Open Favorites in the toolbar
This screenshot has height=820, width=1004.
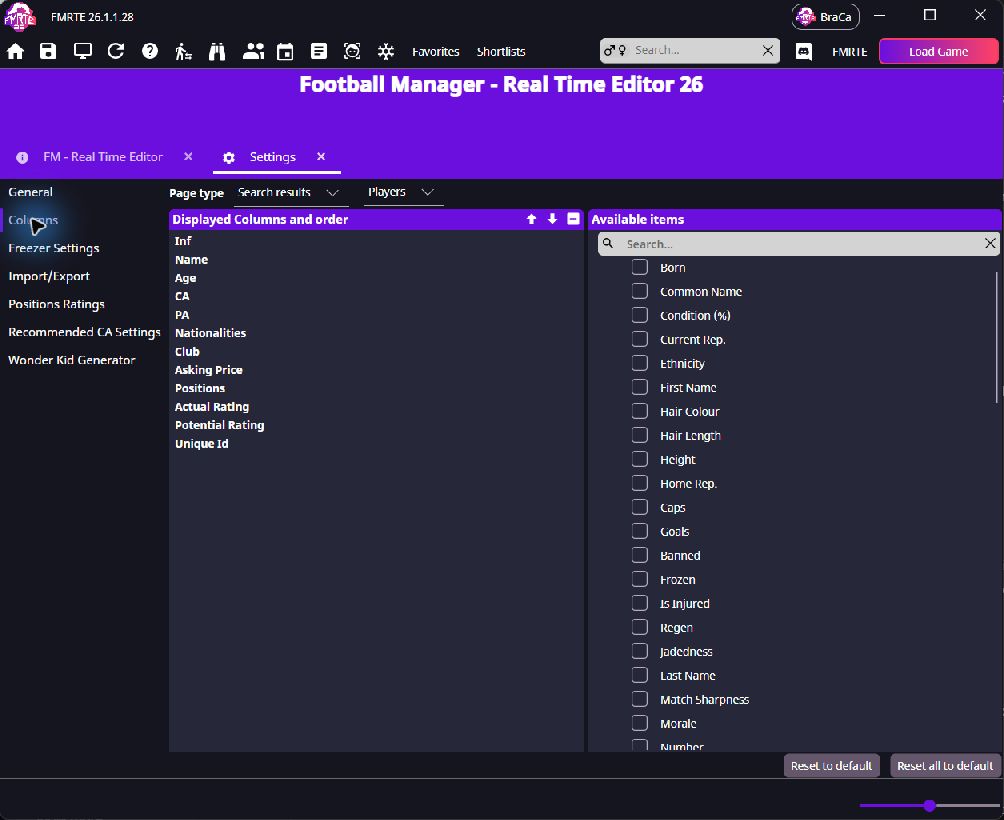pyautogui.click(x=435, y=51)
